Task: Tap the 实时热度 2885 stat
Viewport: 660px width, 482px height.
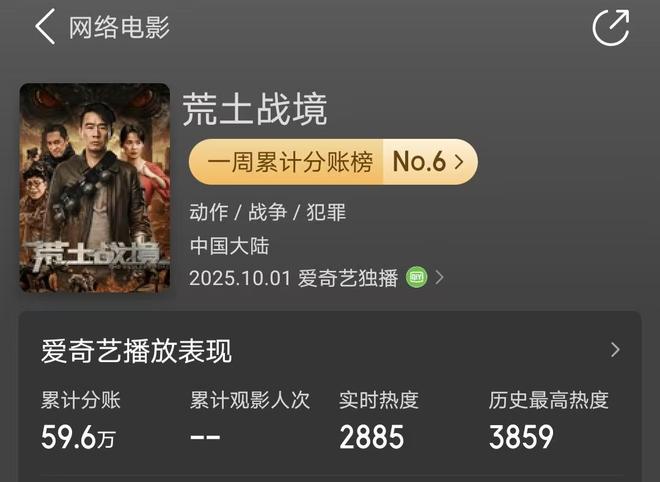Action: pos(379,420)
